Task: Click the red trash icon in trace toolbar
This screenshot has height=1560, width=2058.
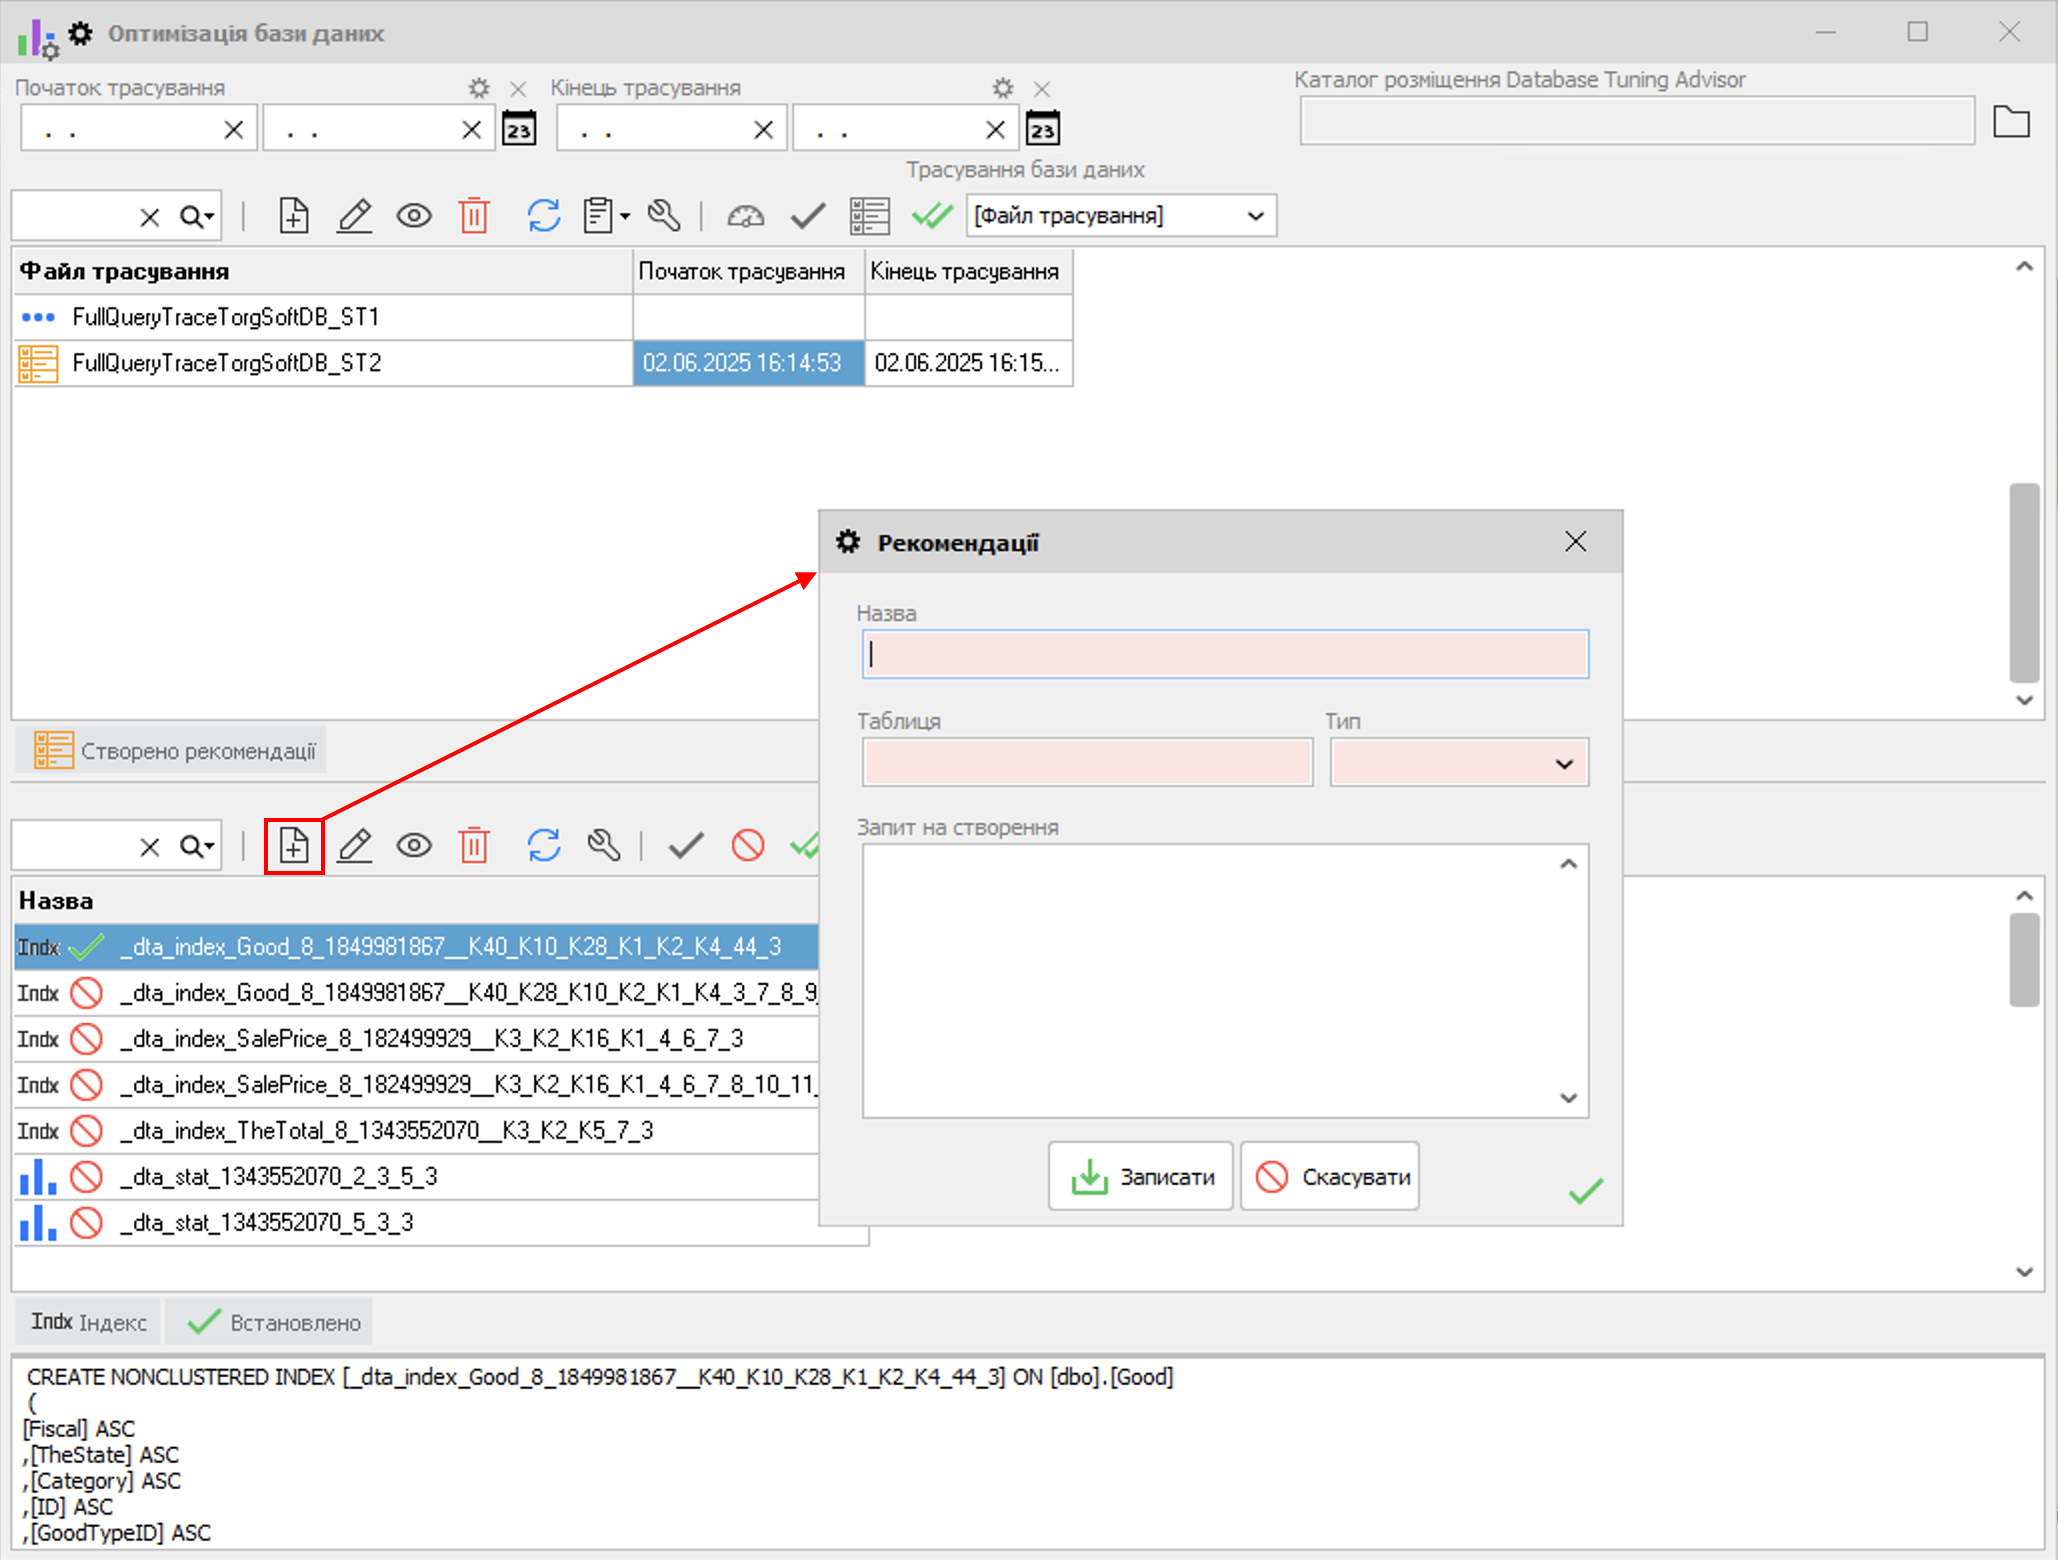Action: 474,215
